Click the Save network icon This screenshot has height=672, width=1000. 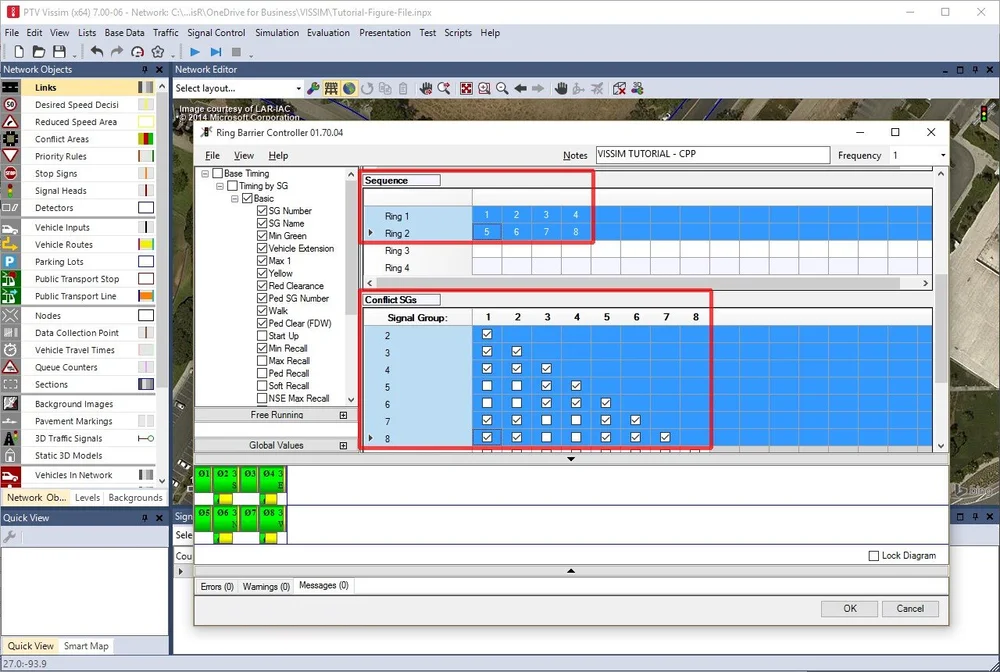57,51
